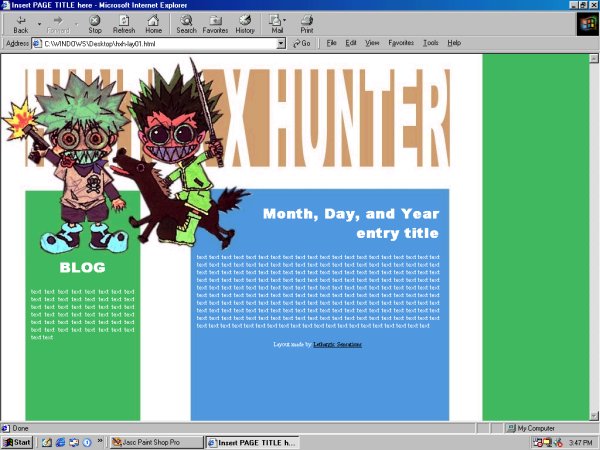Screen dimensions: 600x450
Task: Click the Month, Day, and Year heading
Action: (351, 214)
